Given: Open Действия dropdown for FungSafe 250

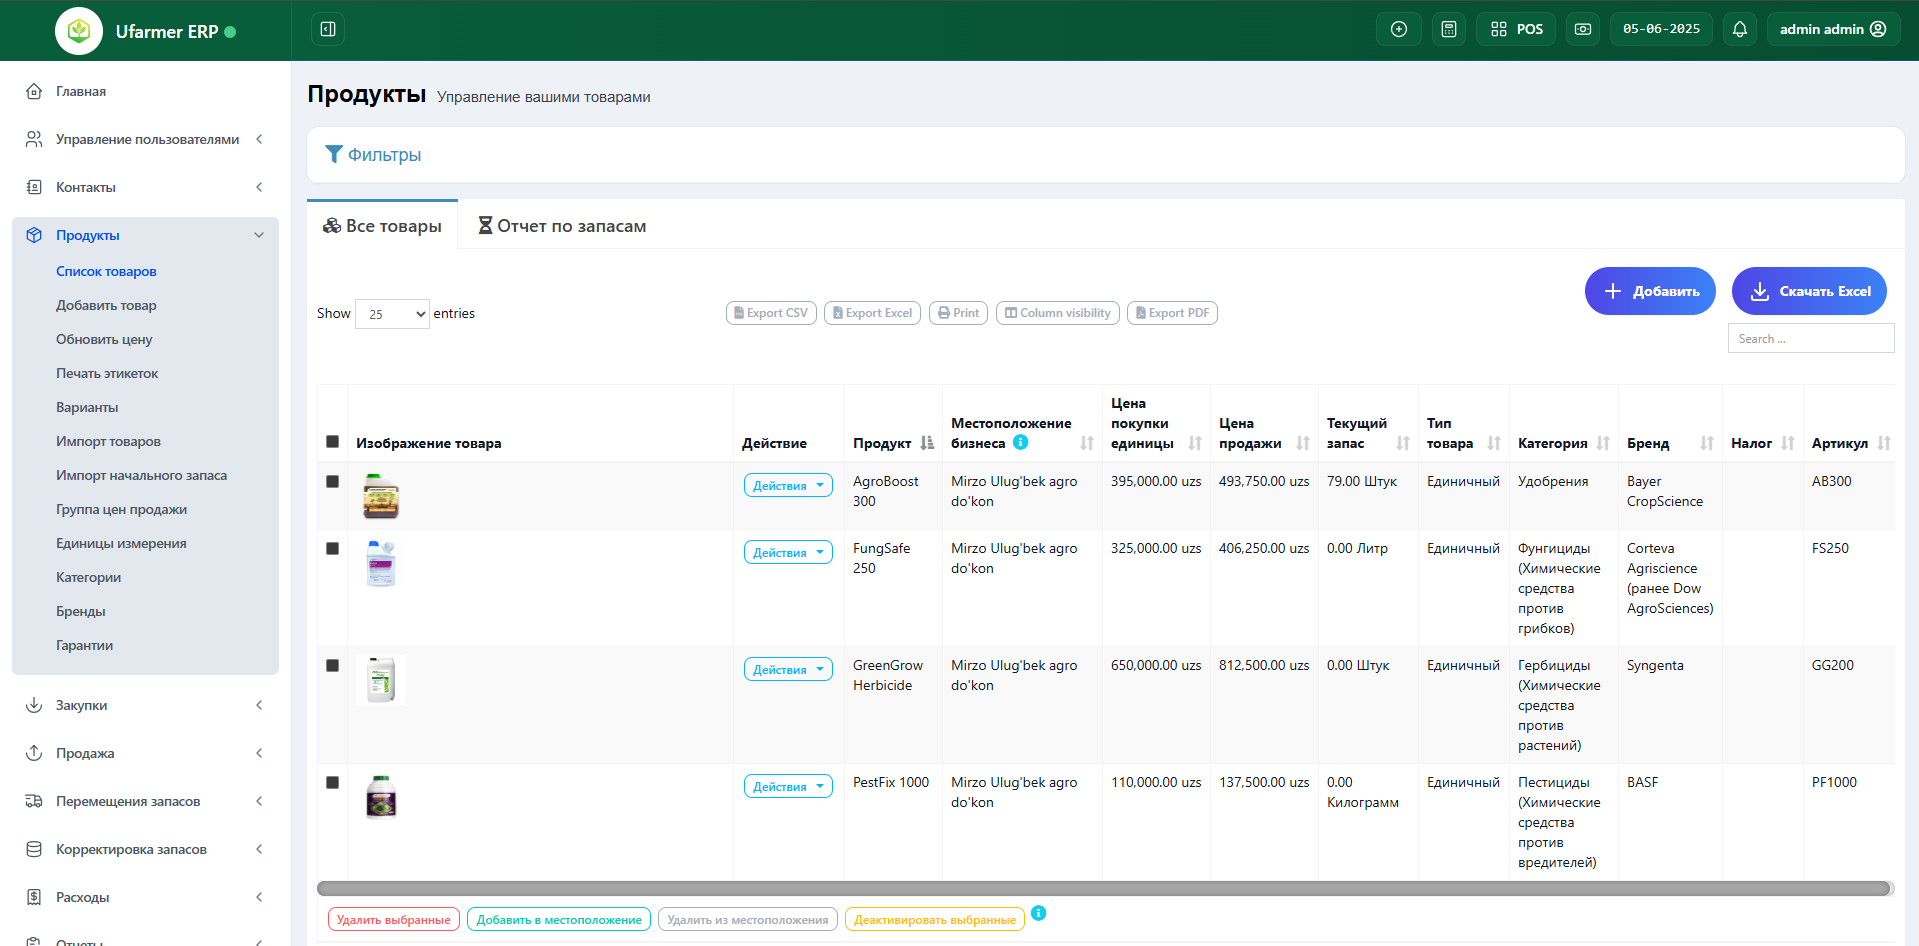Looking at the screenshot, I should (787, 553).
